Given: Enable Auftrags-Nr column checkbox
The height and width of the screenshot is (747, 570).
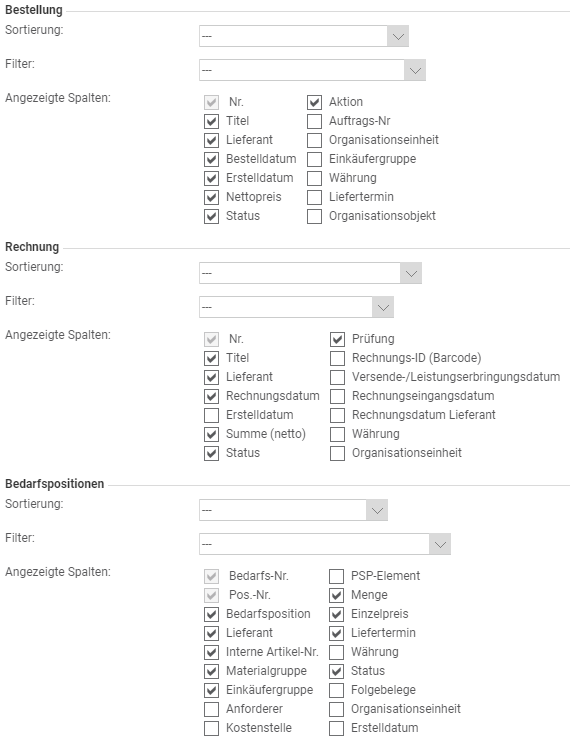Looking at the screenshot, I should click(314, 121).
